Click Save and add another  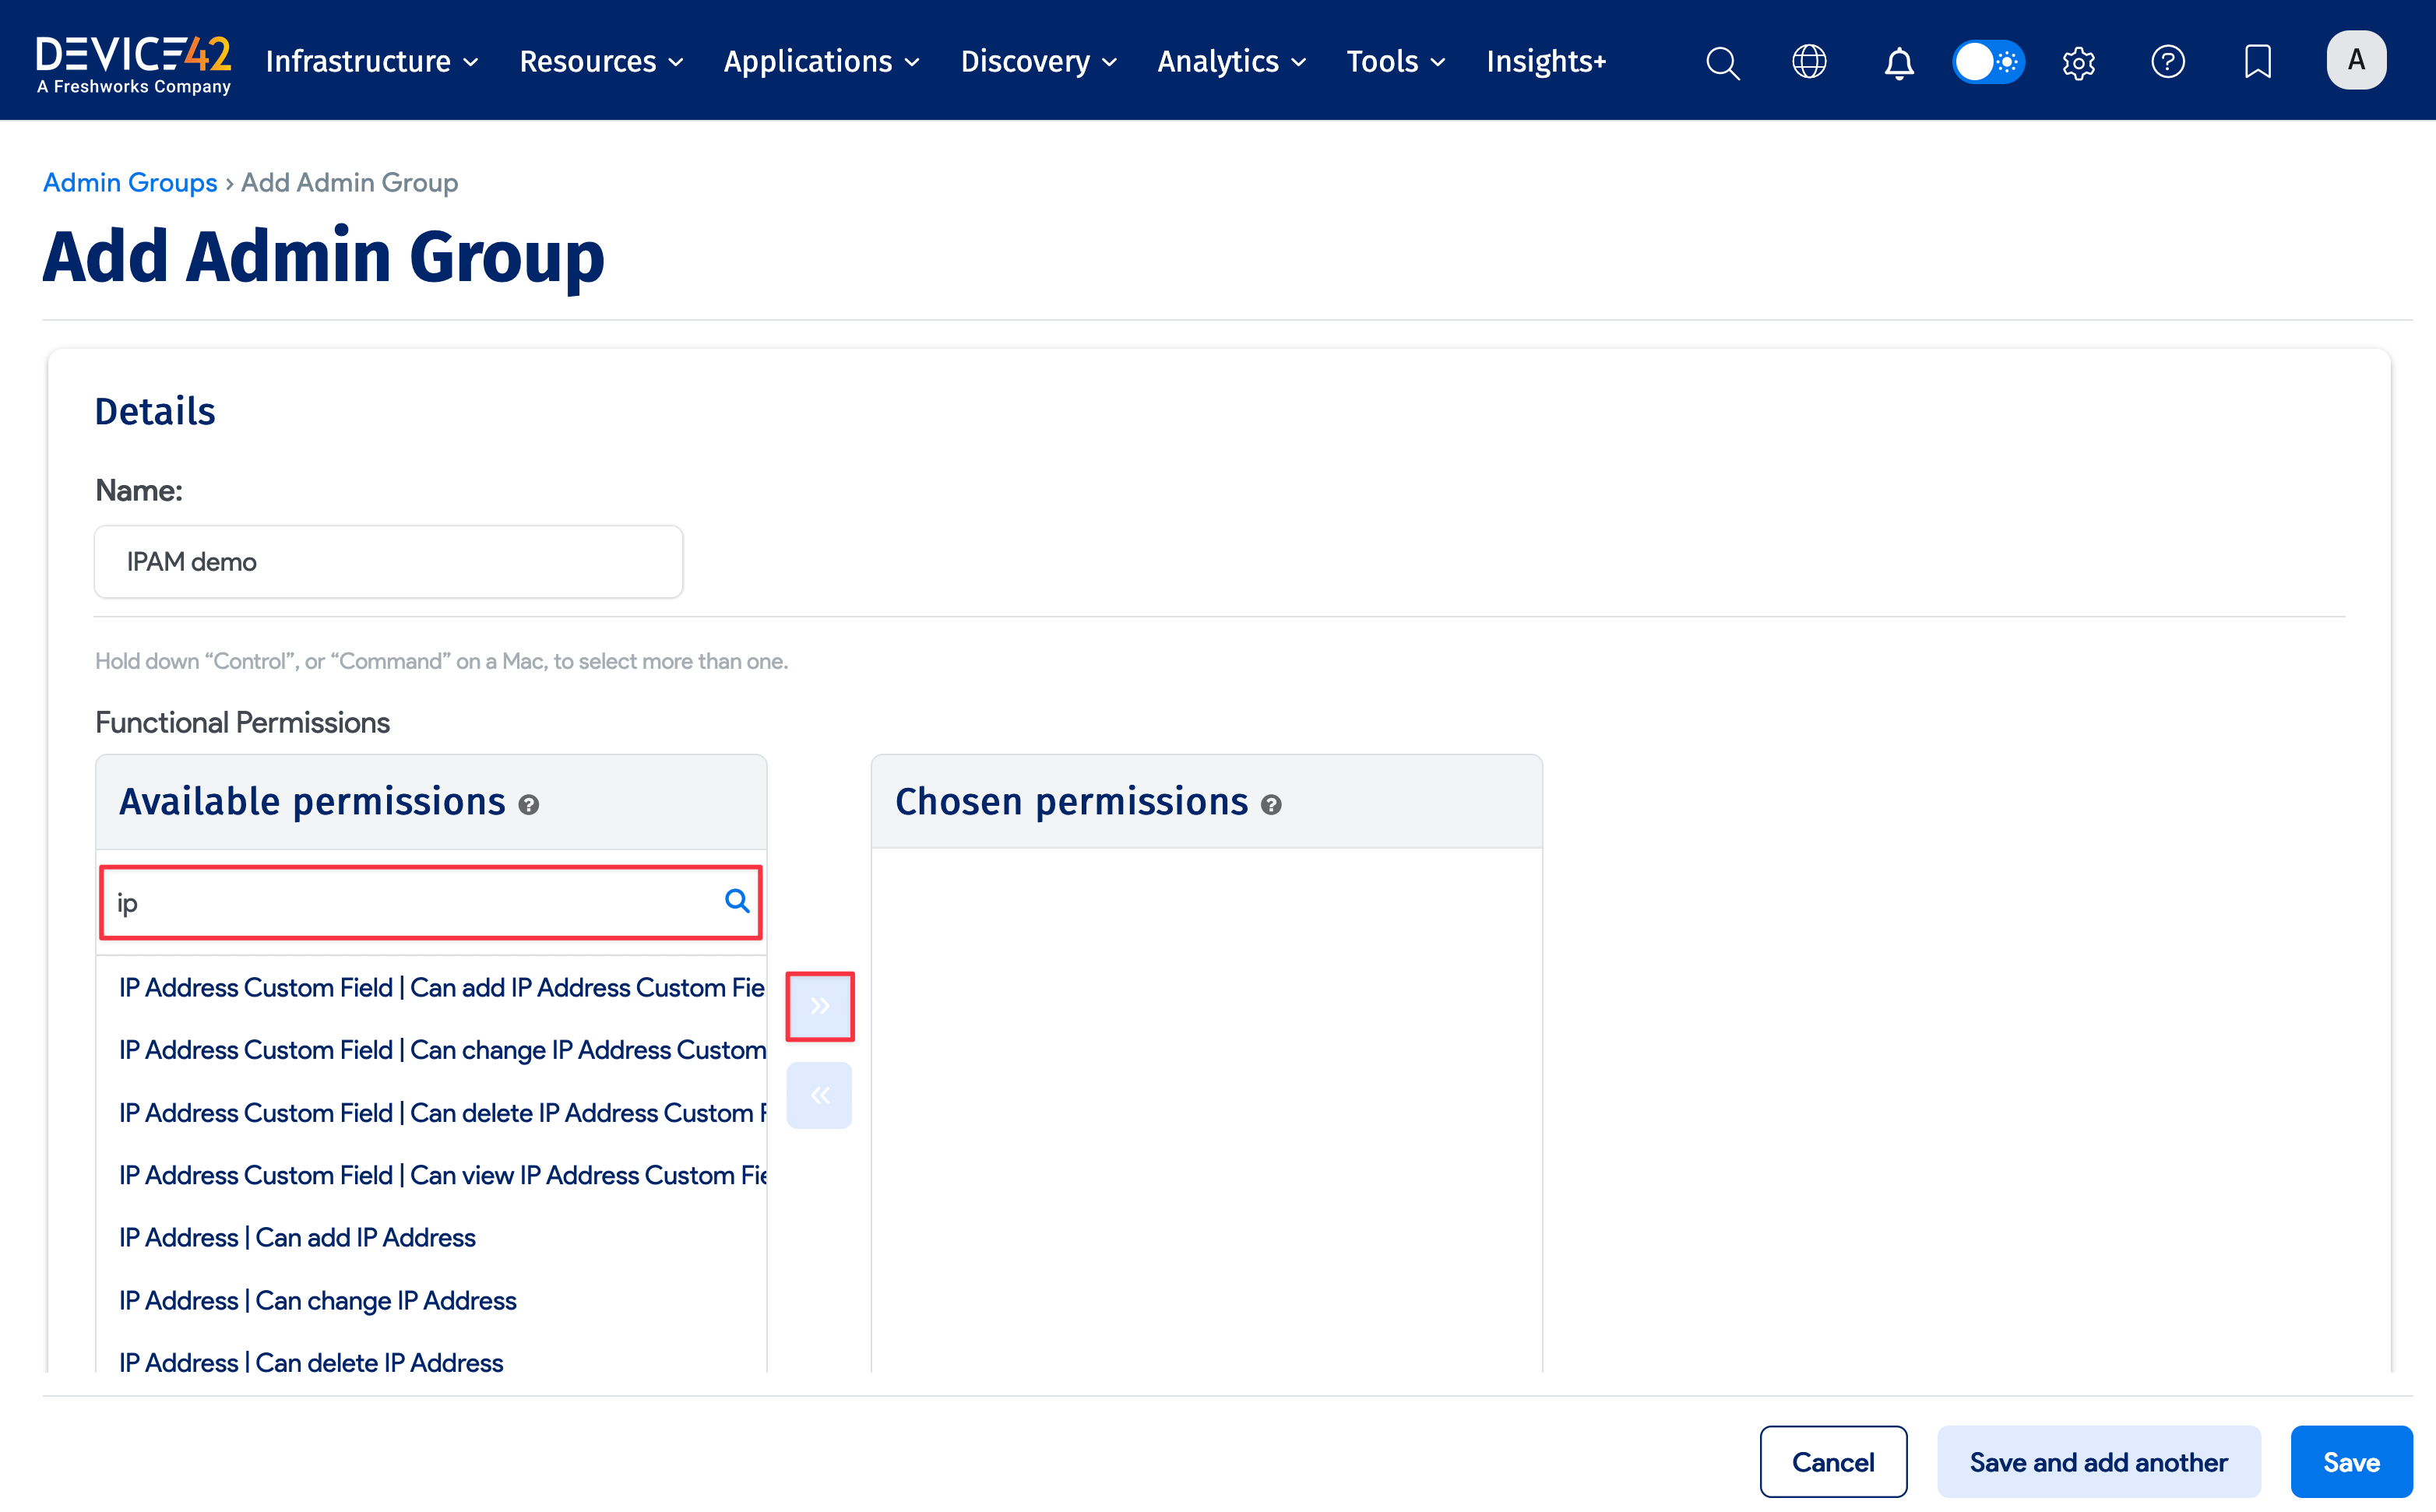(x=2098, y=1461)
